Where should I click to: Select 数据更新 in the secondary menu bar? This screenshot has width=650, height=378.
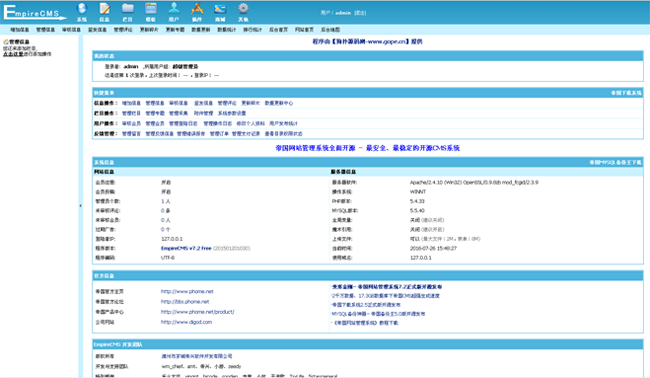(201, 30)
